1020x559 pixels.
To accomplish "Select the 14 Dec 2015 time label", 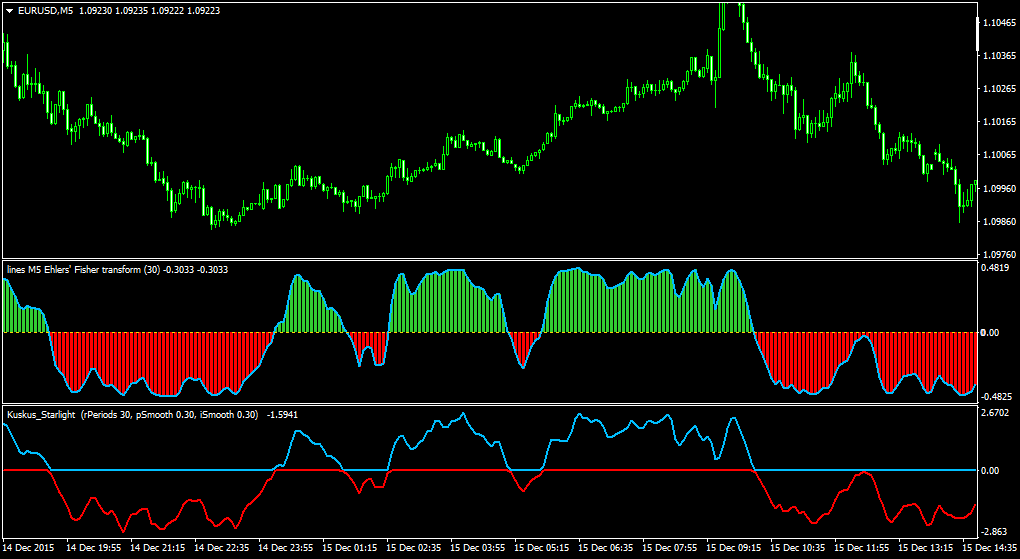I will 29,549.
